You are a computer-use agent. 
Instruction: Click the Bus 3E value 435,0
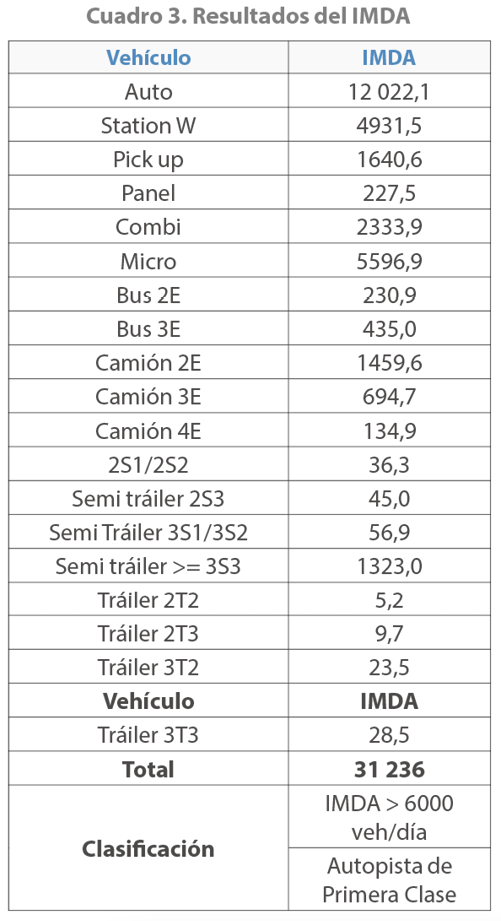(389, 328)
